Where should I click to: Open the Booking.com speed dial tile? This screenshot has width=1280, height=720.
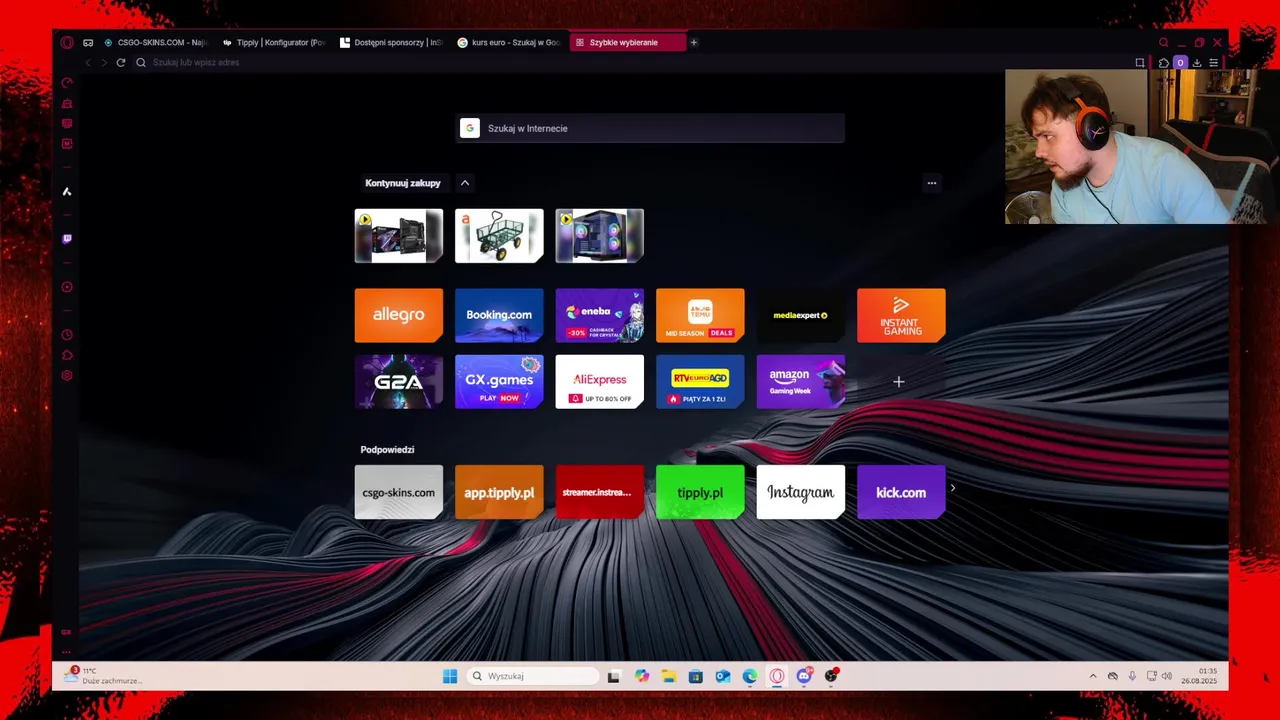[499, 315]
